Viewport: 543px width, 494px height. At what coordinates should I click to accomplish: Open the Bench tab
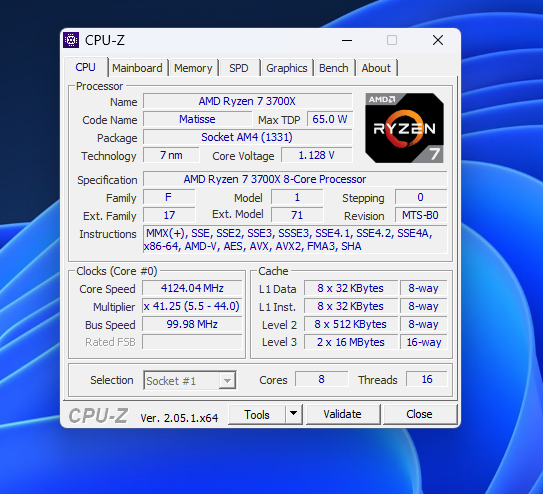(x=333, y=68)
